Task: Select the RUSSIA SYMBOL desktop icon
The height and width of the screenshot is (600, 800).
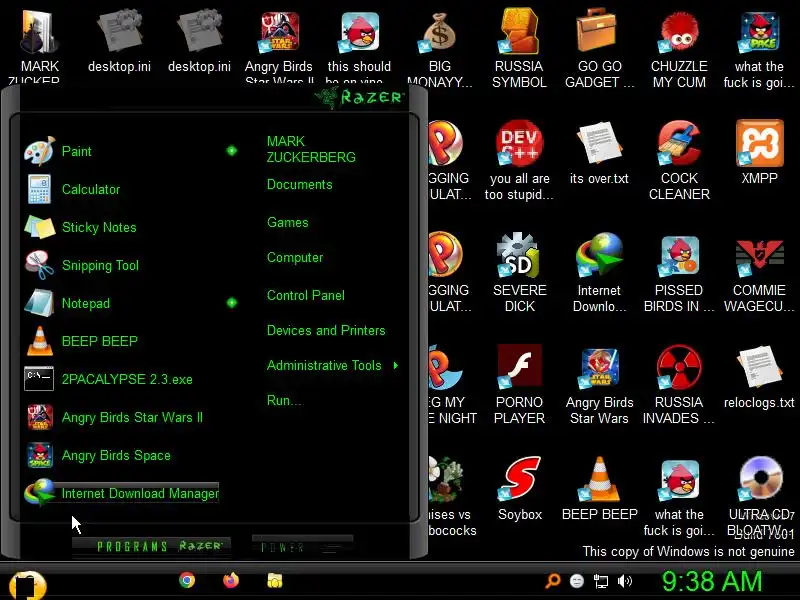Action: click(x=519, y=50)
